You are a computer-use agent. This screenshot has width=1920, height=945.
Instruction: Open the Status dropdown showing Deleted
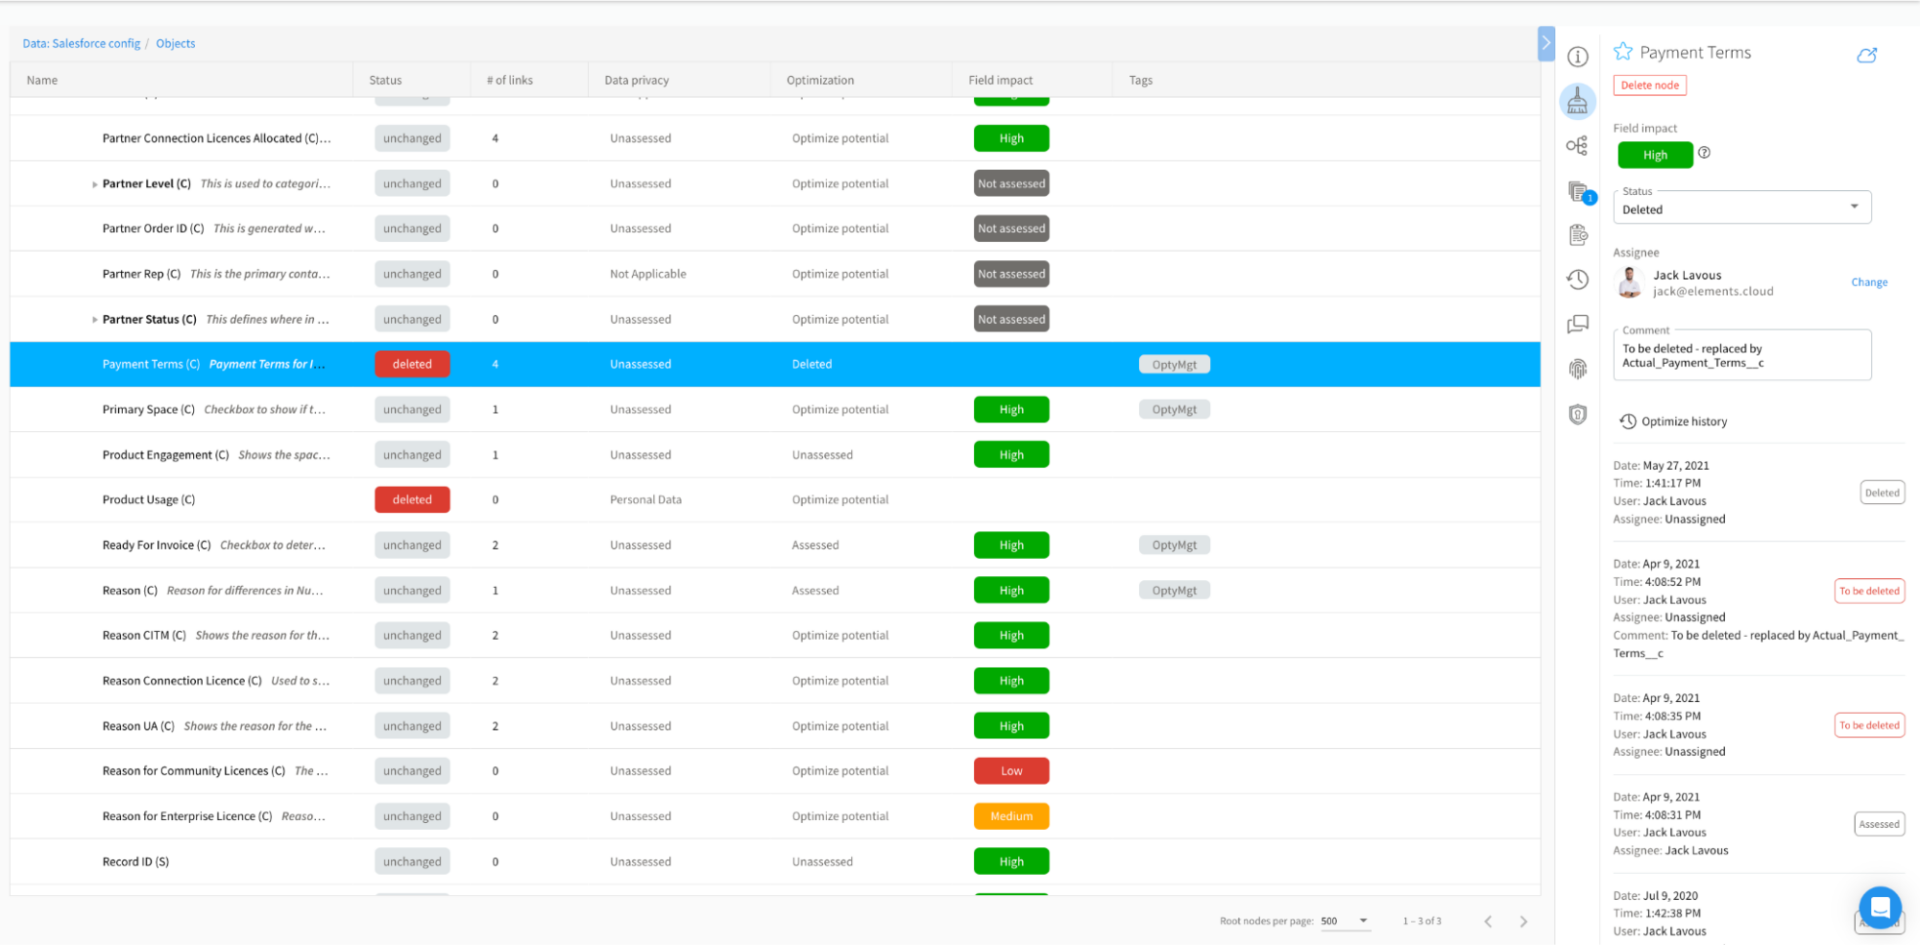click(x=1741, y=207)
